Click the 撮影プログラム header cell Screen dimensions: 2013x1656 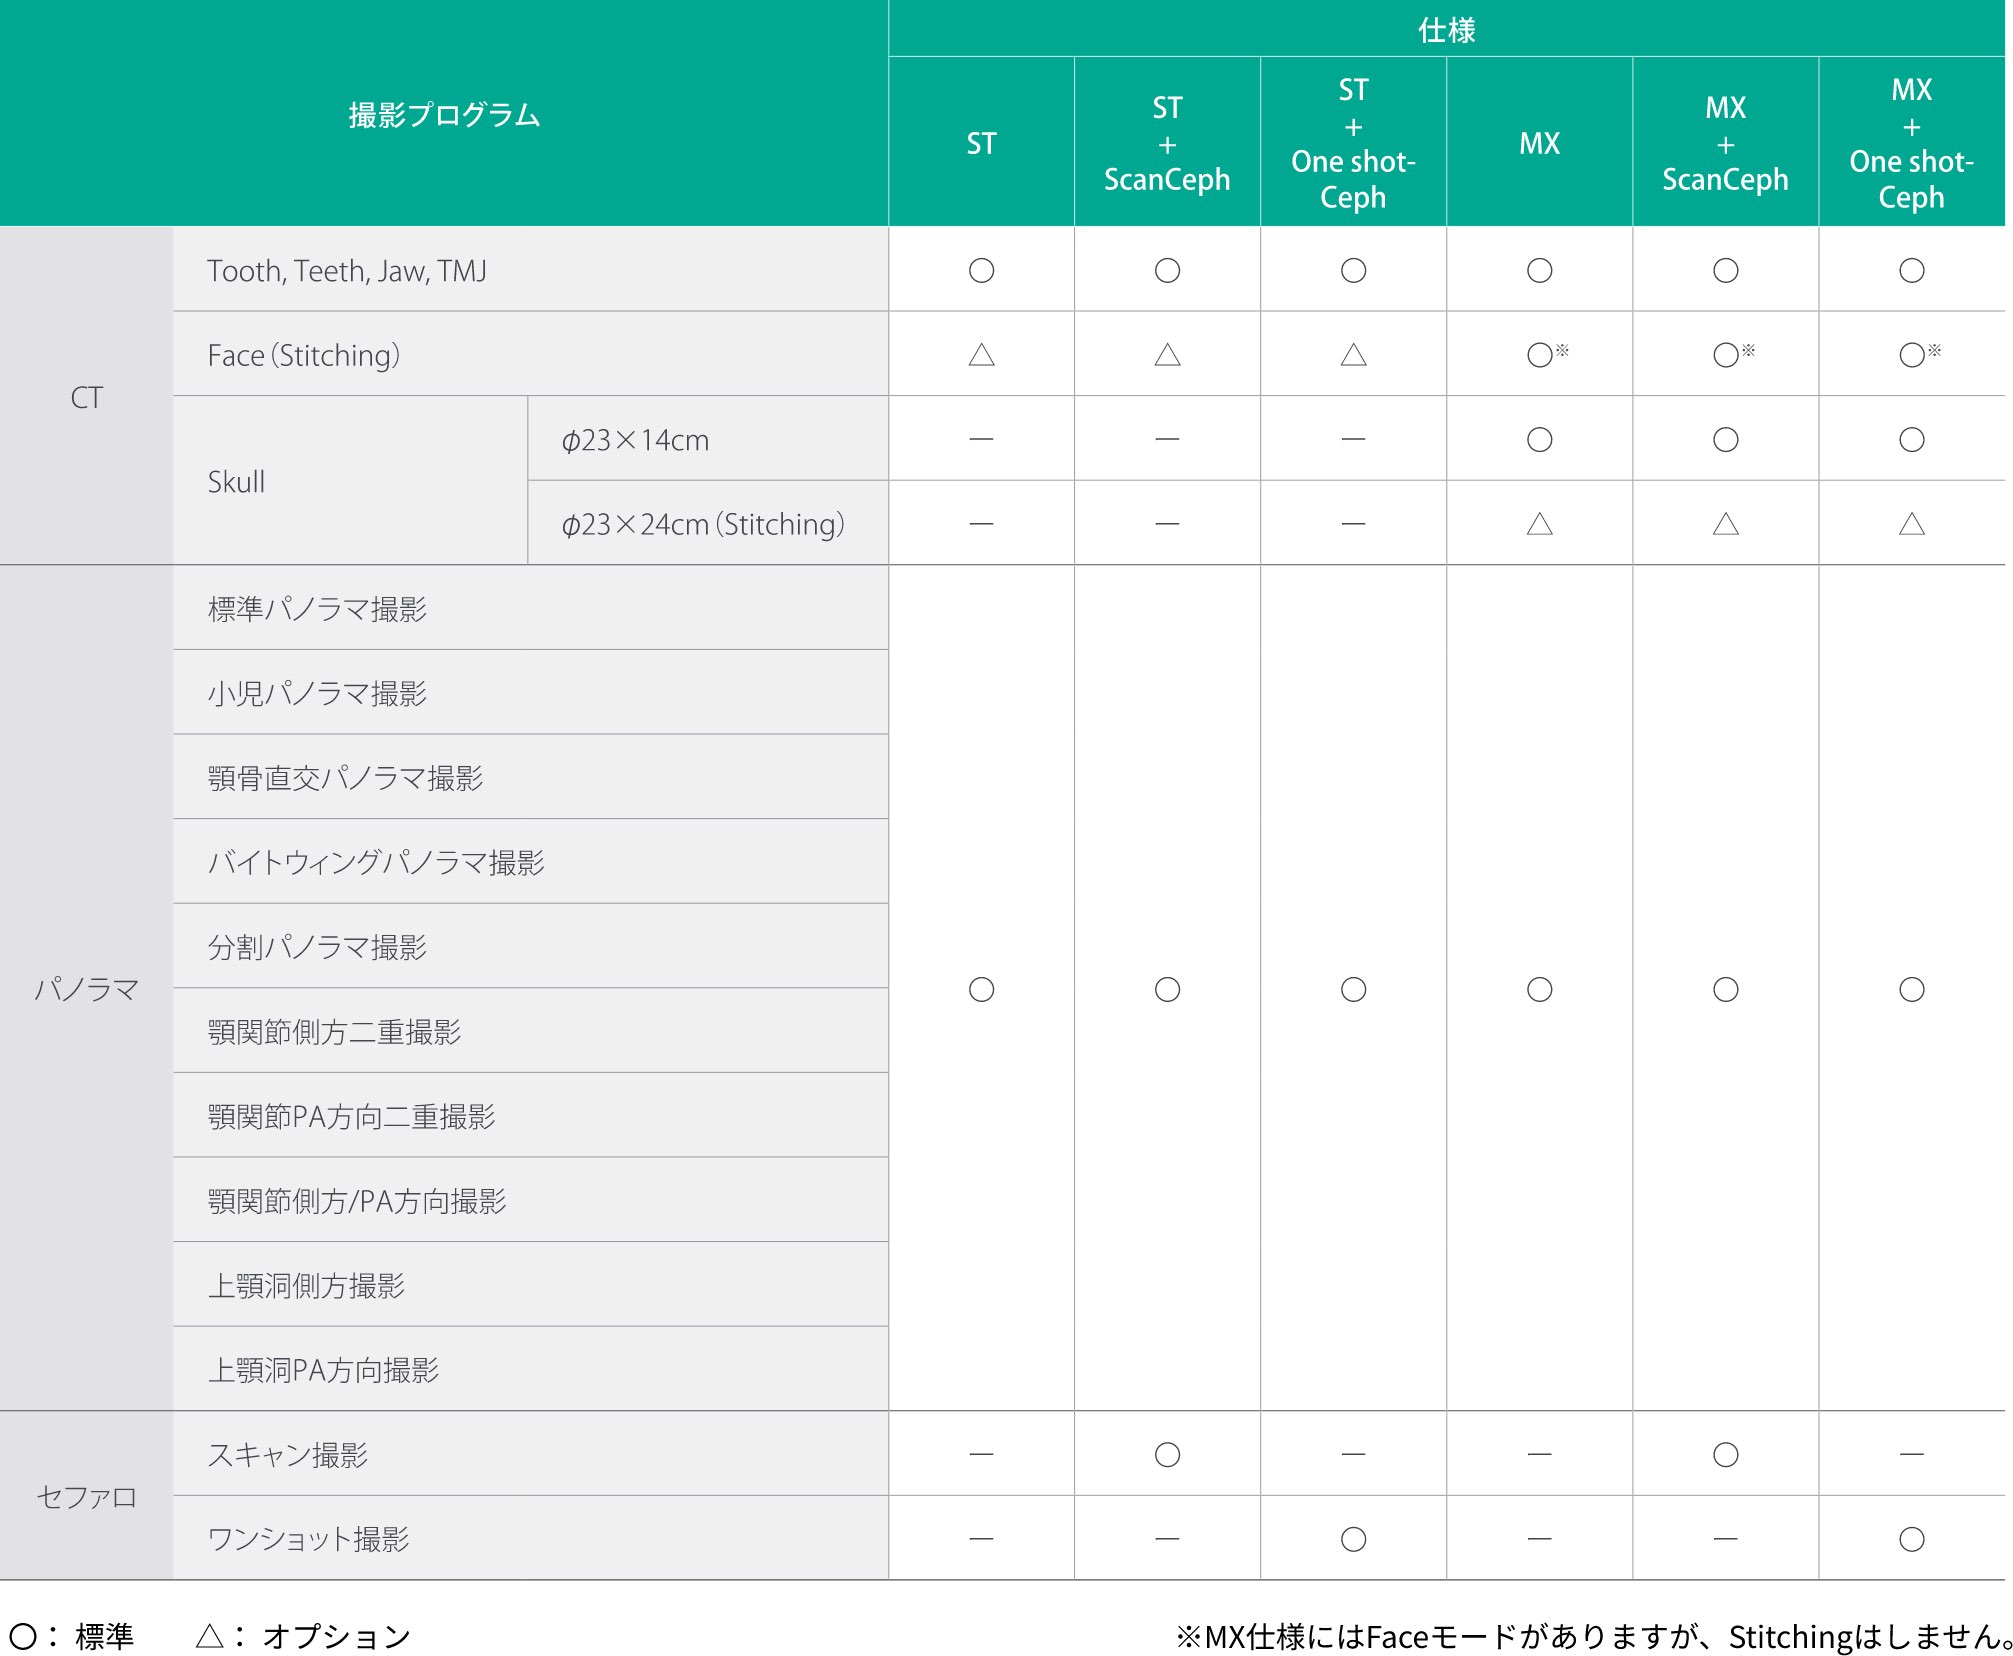[444, 115]
